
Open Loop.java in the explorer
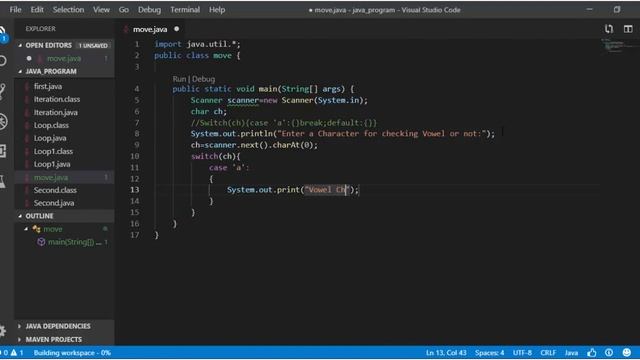coord(50,138)
